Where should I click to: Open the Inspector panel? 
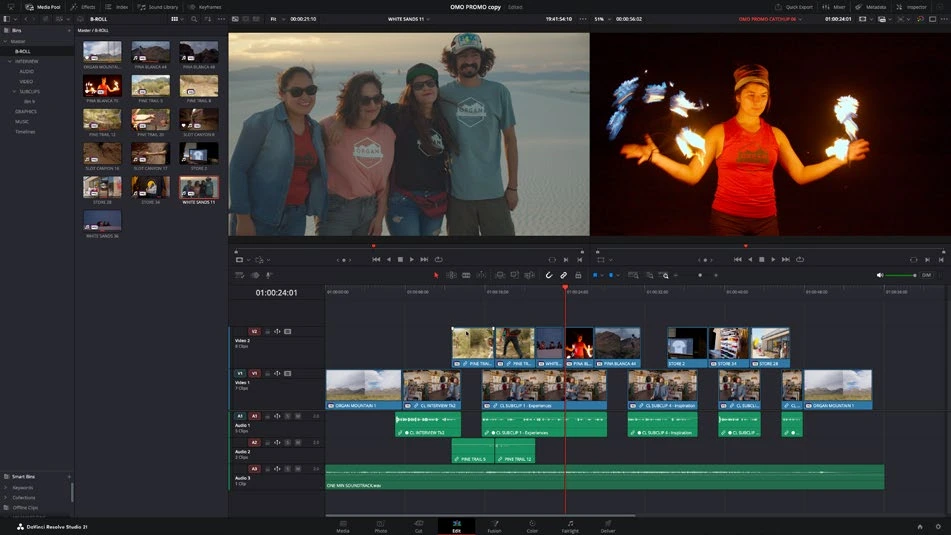[912, 7]
